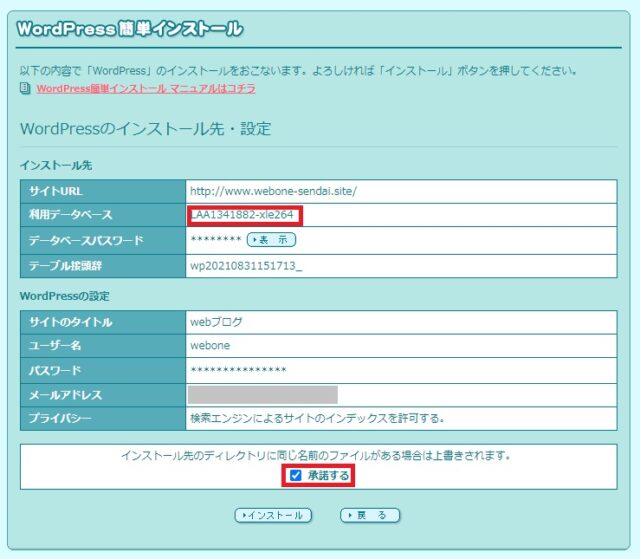Click the masked database password asterisks

click(x=216, y=240)
